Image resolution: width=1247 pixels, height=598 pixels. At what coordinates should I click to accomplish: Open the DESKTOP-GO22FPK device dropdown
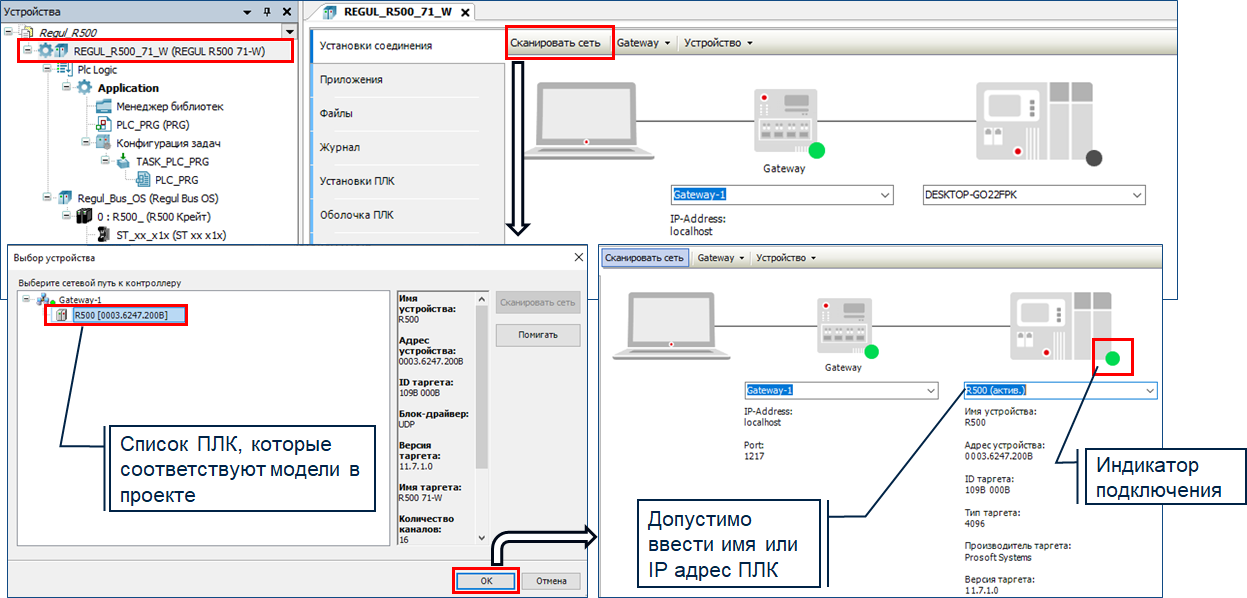tap(1135, 195)
